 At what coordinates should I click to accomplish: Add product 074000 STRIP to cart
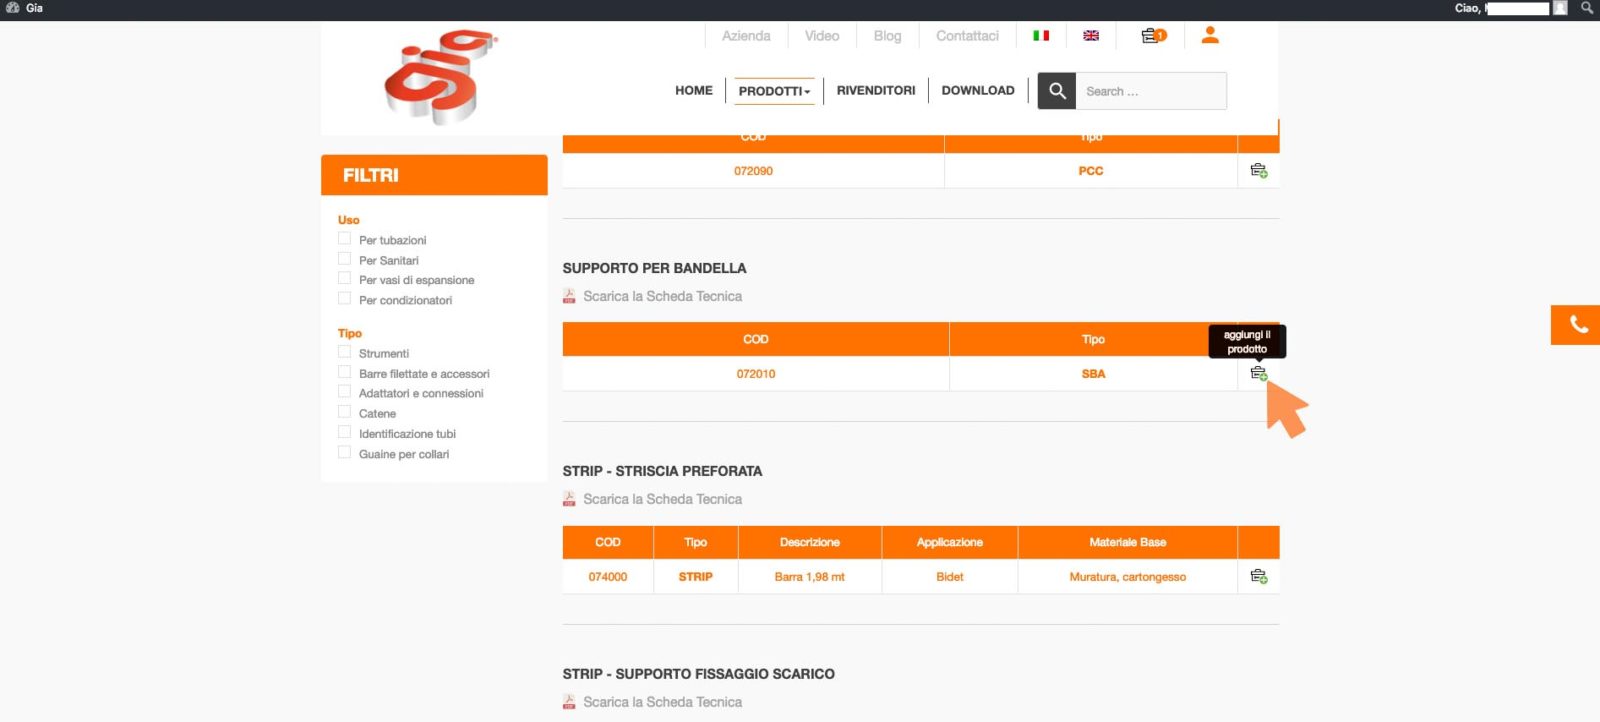[x=1259, y=577]
